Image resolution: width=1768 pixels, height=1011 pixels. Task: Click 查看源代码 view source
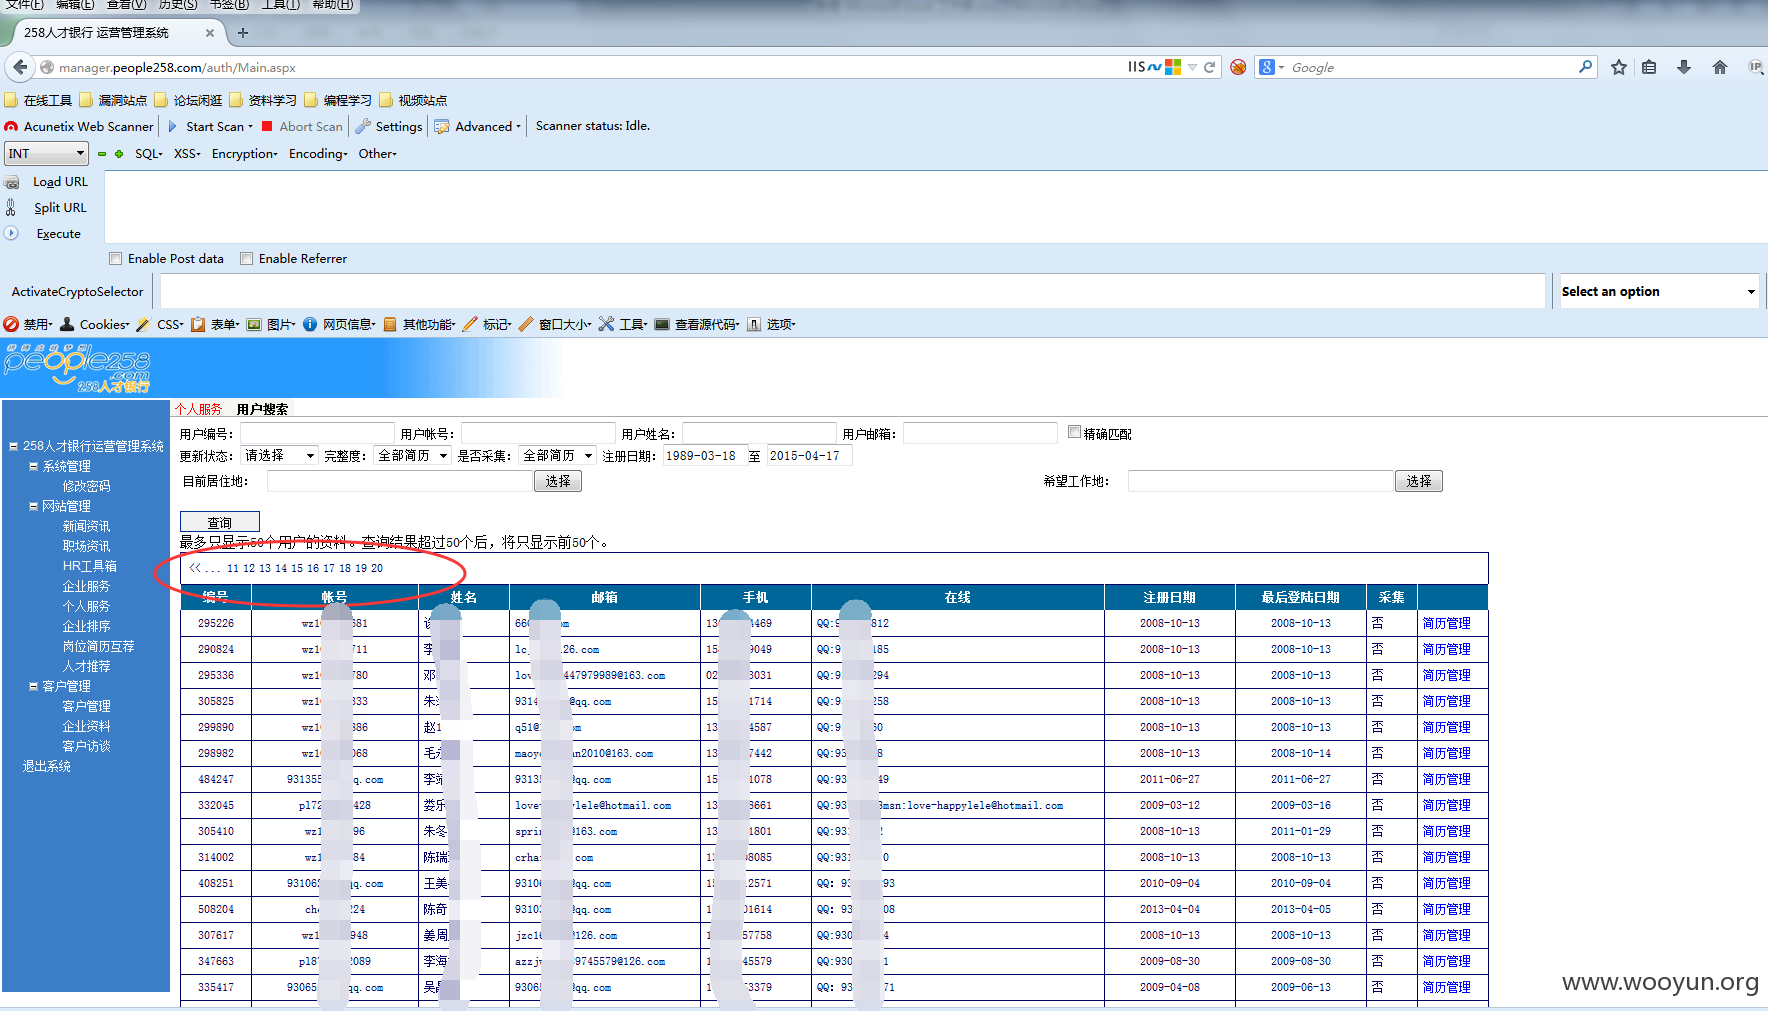[x=697, y=324]
